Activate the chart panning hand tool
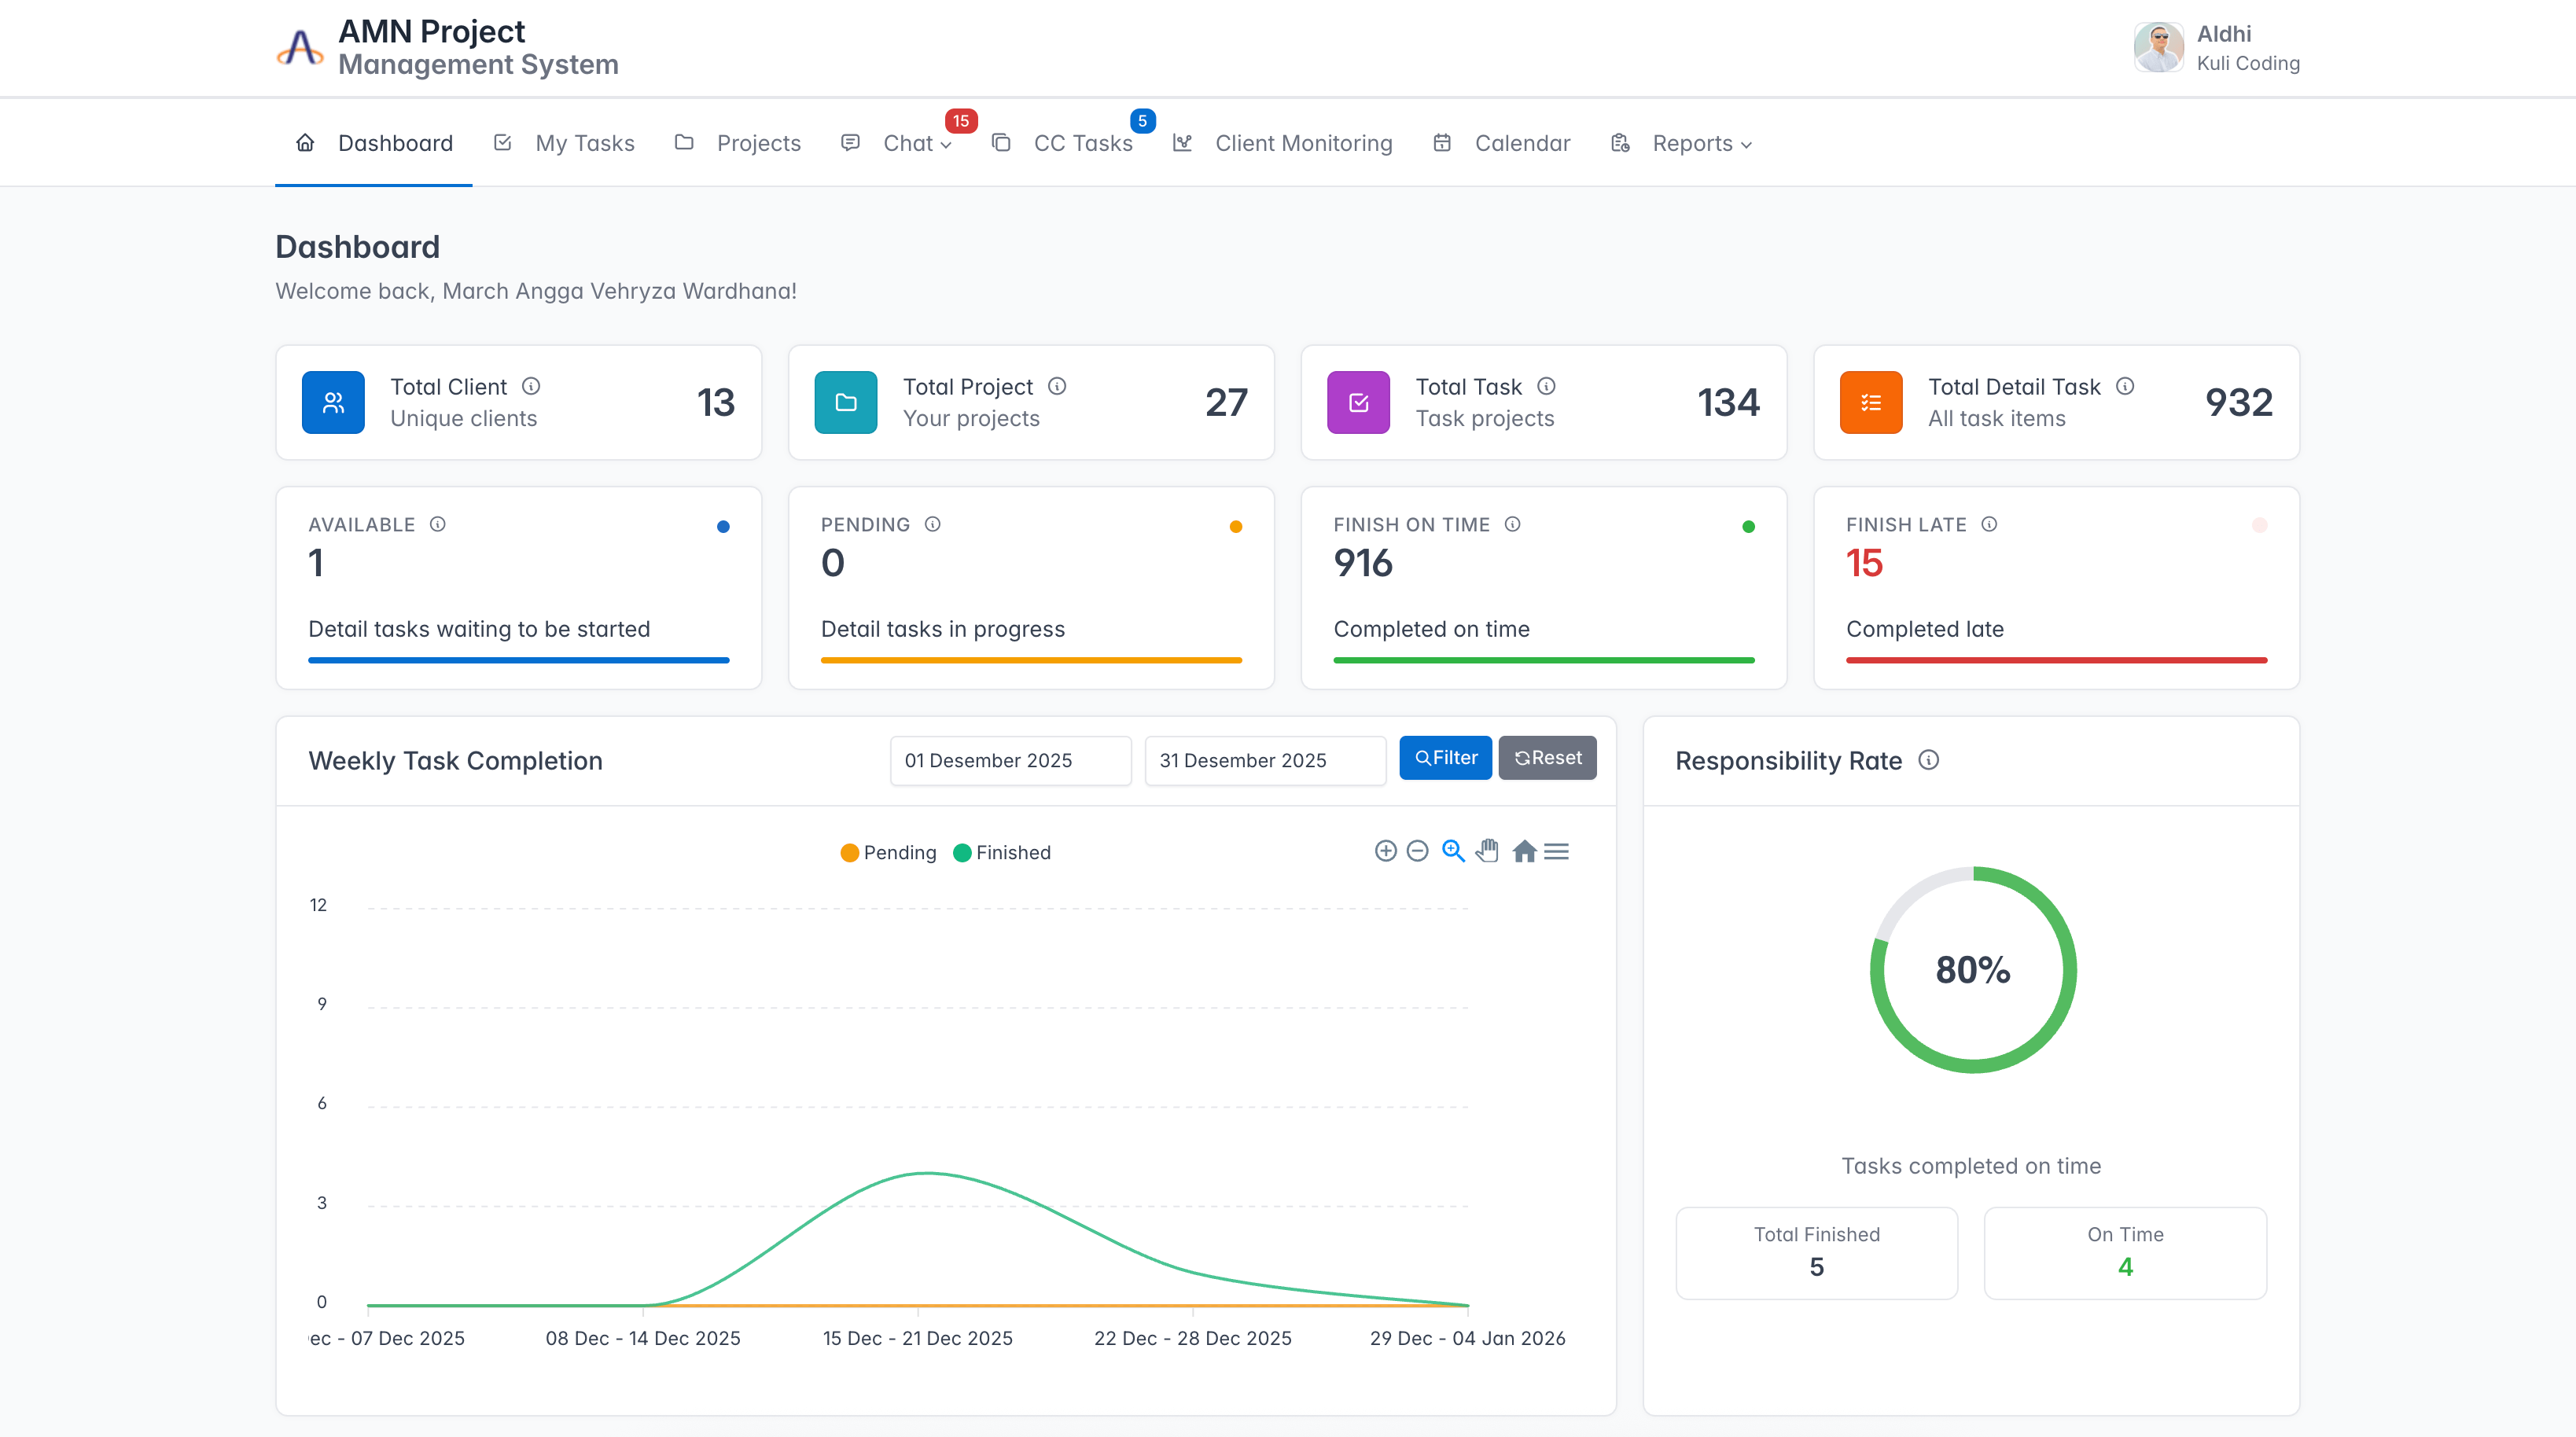Viewport: 2576px width, 1437px height. pos(1488,851)
